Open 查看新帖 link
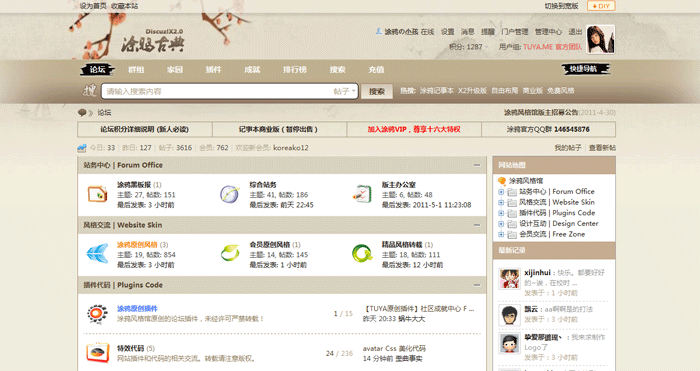The width and height of the screenshot is (700, 371). point(602,148)
